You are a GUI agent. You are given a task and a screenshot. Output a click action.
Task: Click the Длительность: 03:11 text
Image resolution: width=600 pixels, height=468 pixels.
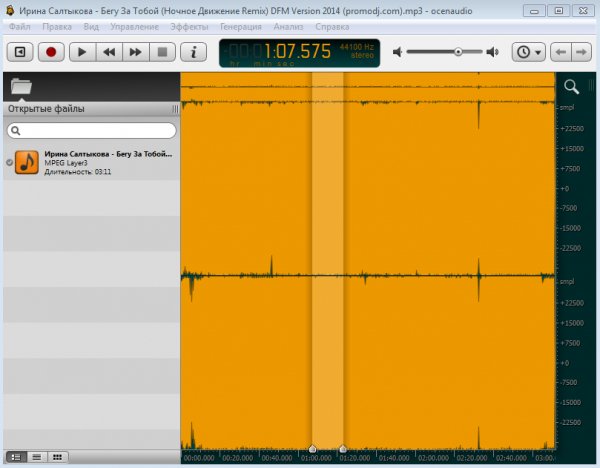(x=78, y=172)
